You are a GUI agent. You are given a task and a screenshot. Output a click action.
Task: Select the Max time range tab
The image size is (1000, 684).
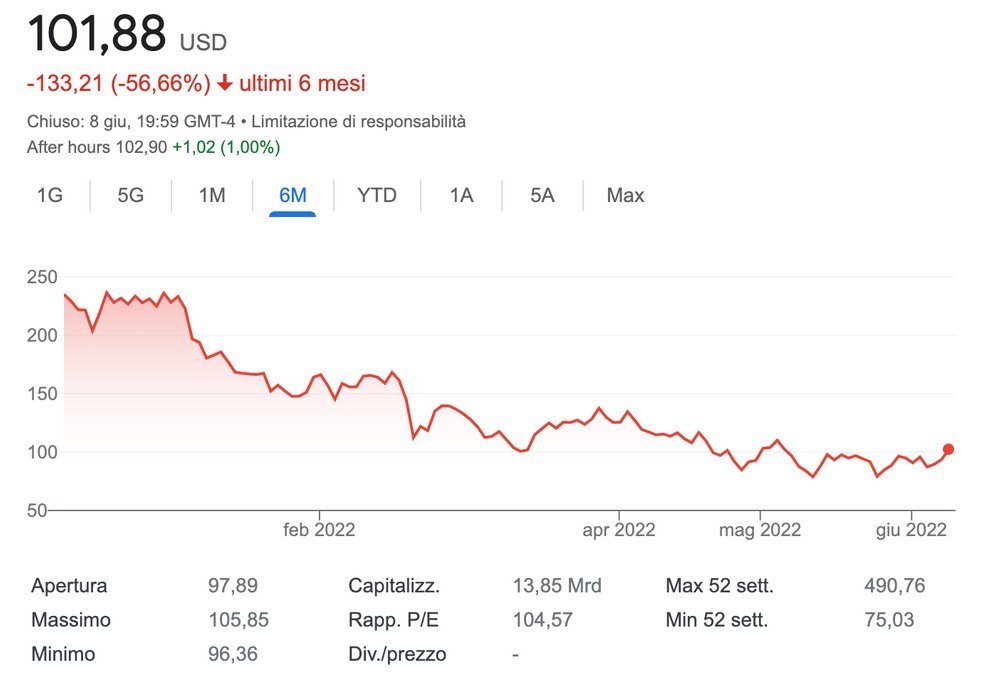pos(625,196)
